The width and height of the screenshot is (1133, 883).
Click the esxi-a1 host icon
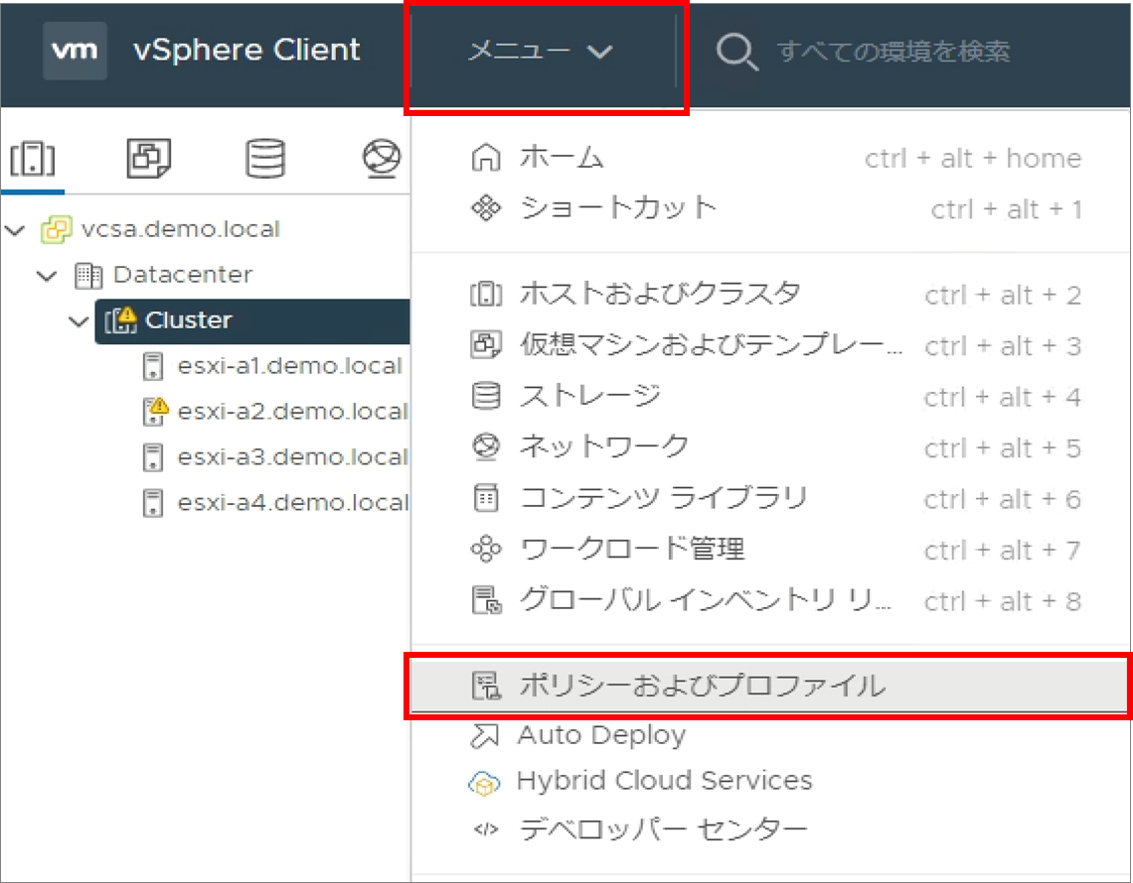(152, 366)
